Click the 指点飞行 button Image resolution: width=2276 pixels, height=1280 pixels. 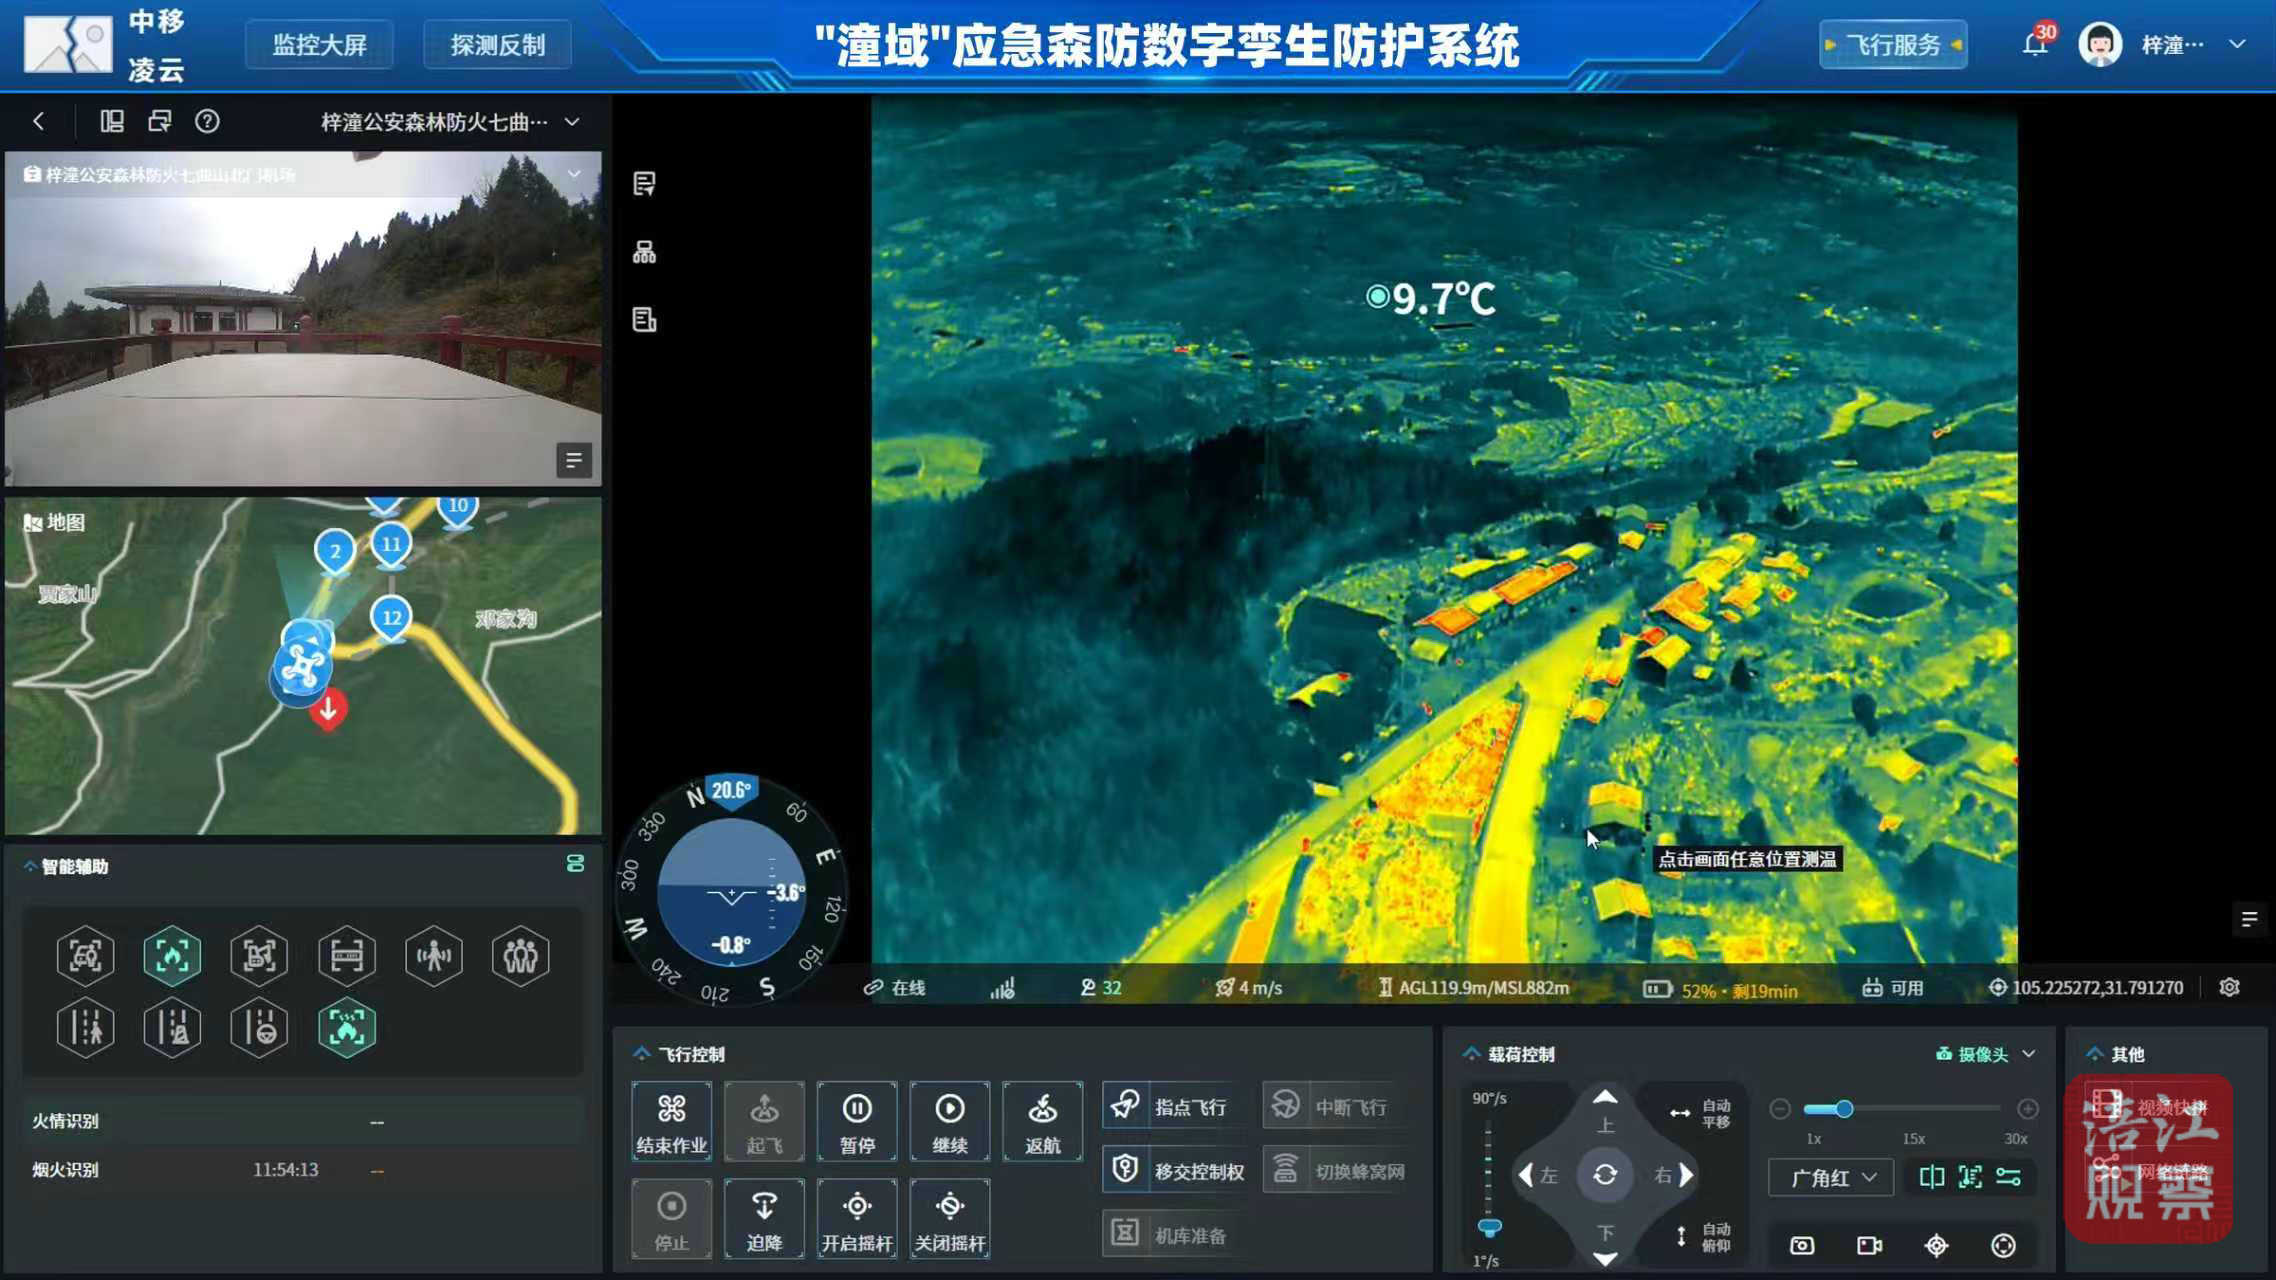(x=1174, y=1106)
